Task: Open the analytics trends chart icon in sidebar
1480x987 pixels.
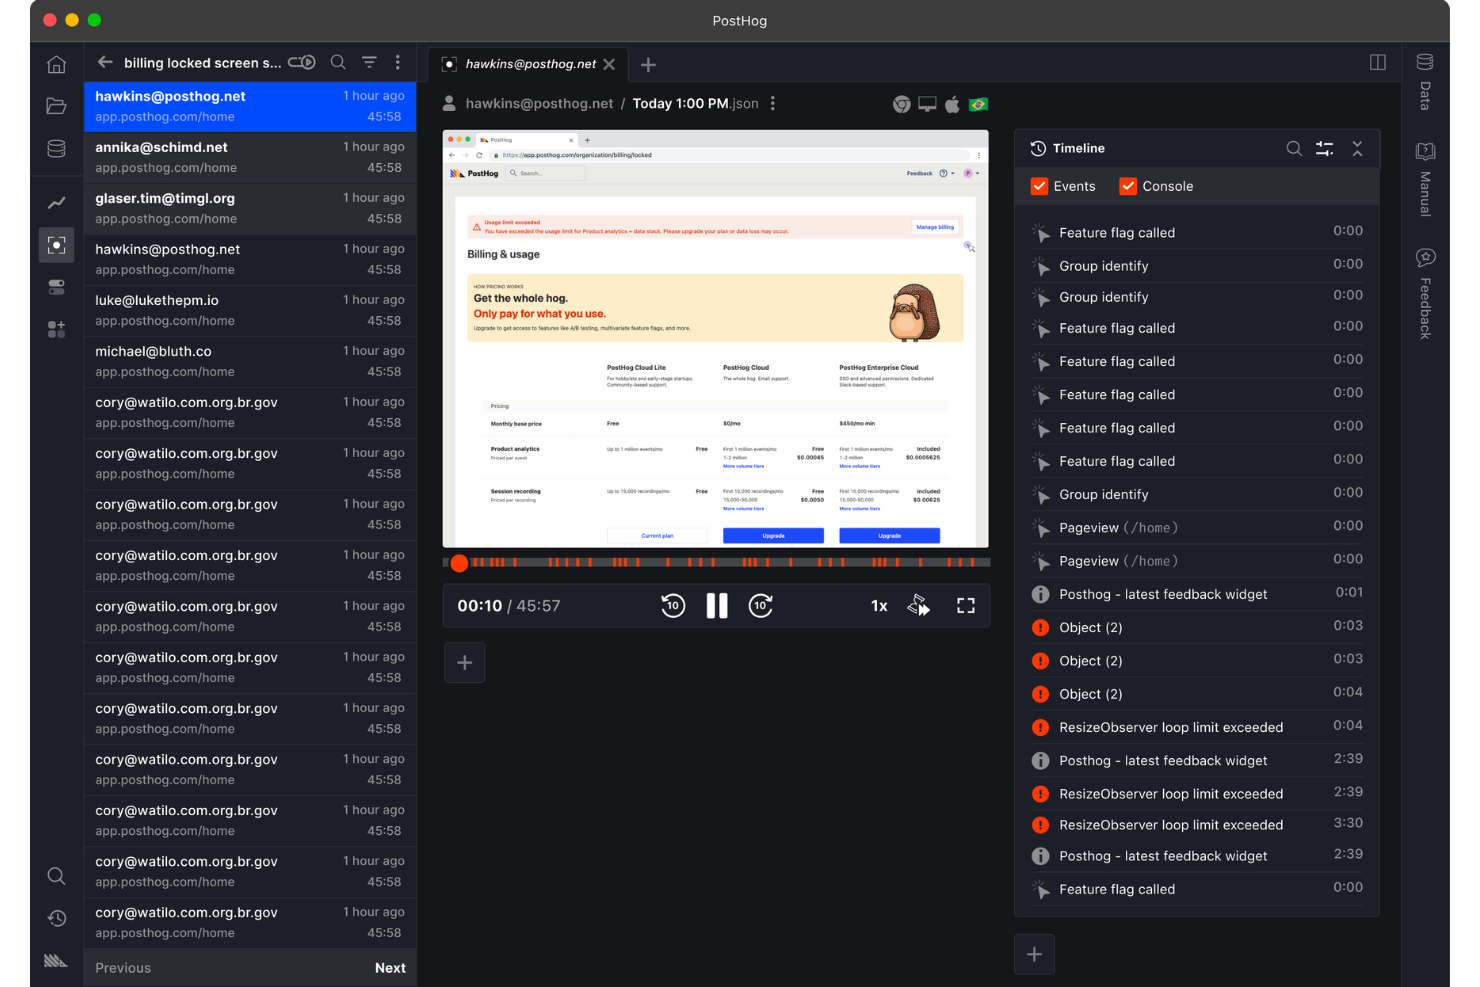Action: tap(56, 202)
